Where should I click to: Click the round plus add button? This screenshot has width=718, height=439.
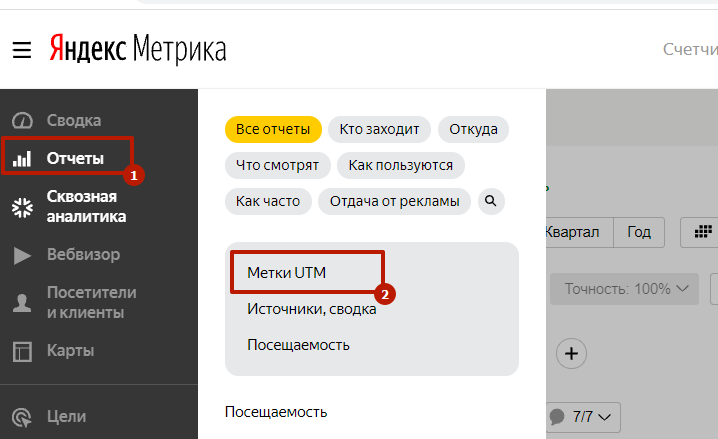[x=571, y=353]
